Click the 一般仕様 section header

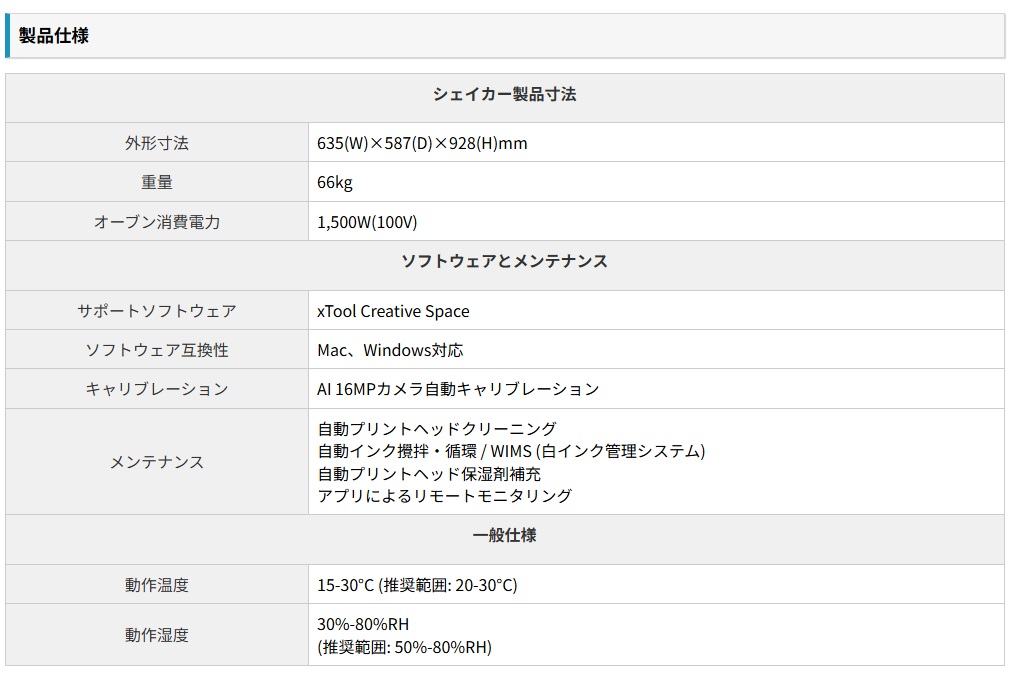click(505, 535)
